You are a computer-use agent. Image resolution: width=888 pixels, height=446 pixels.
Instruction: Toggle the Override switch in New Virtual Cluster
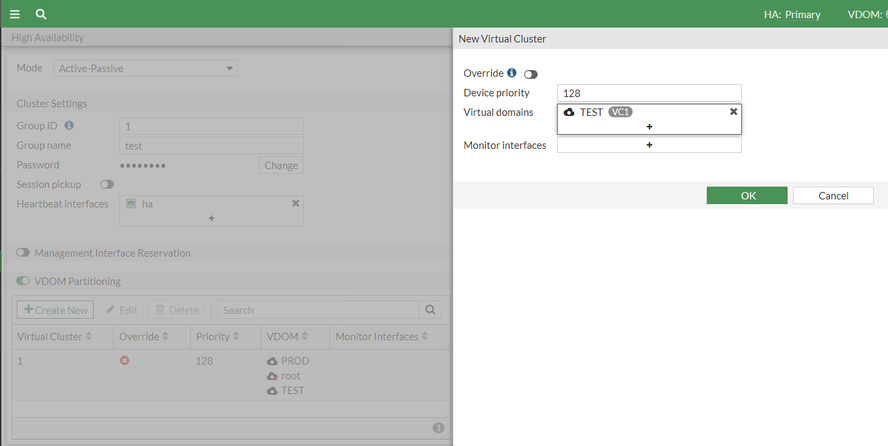[x=531, y=74]
